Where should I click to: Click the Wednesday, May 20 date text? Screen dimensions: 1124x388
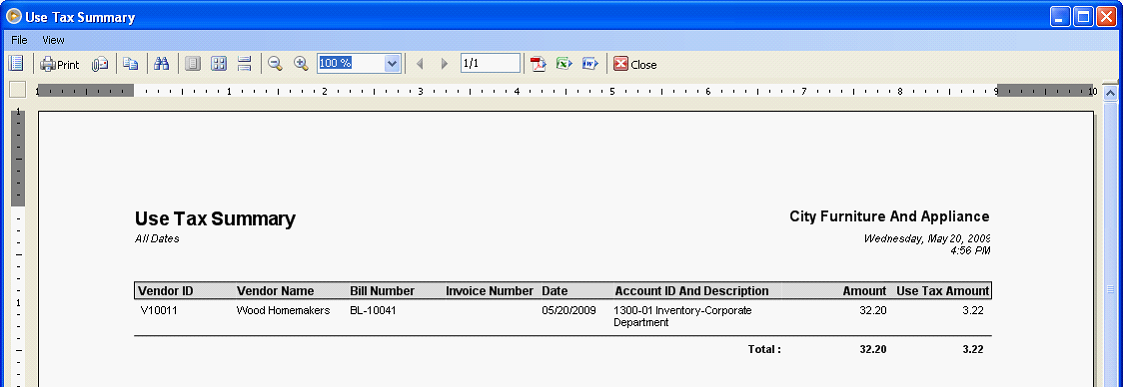927,238
